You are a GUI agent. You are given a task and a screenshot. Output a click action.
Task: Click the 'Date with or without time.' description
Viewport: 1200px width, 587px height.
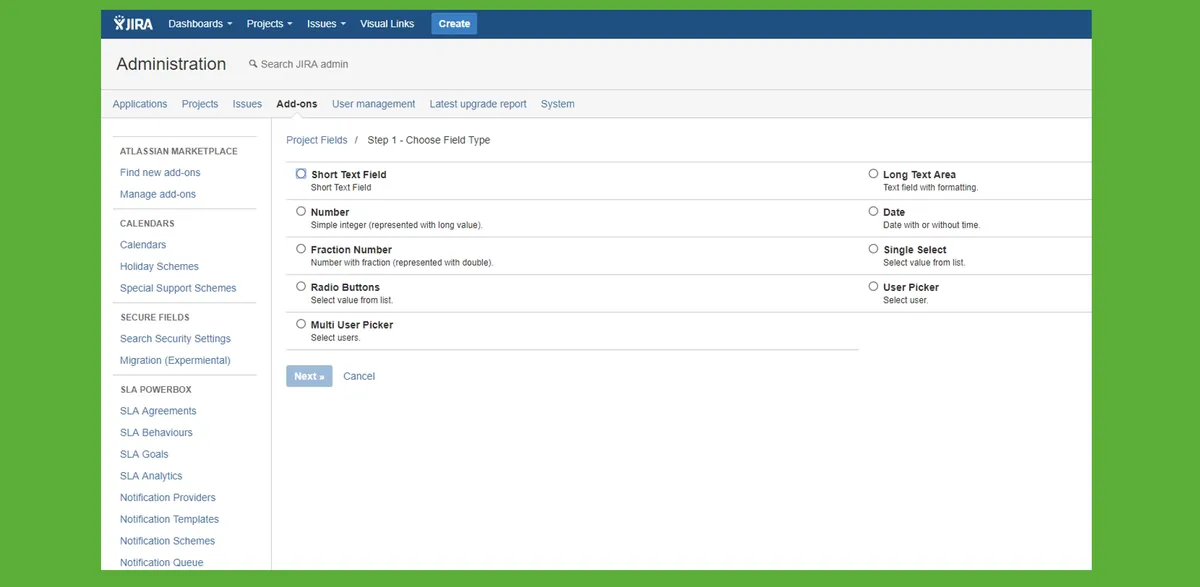[x=932, y=225]
